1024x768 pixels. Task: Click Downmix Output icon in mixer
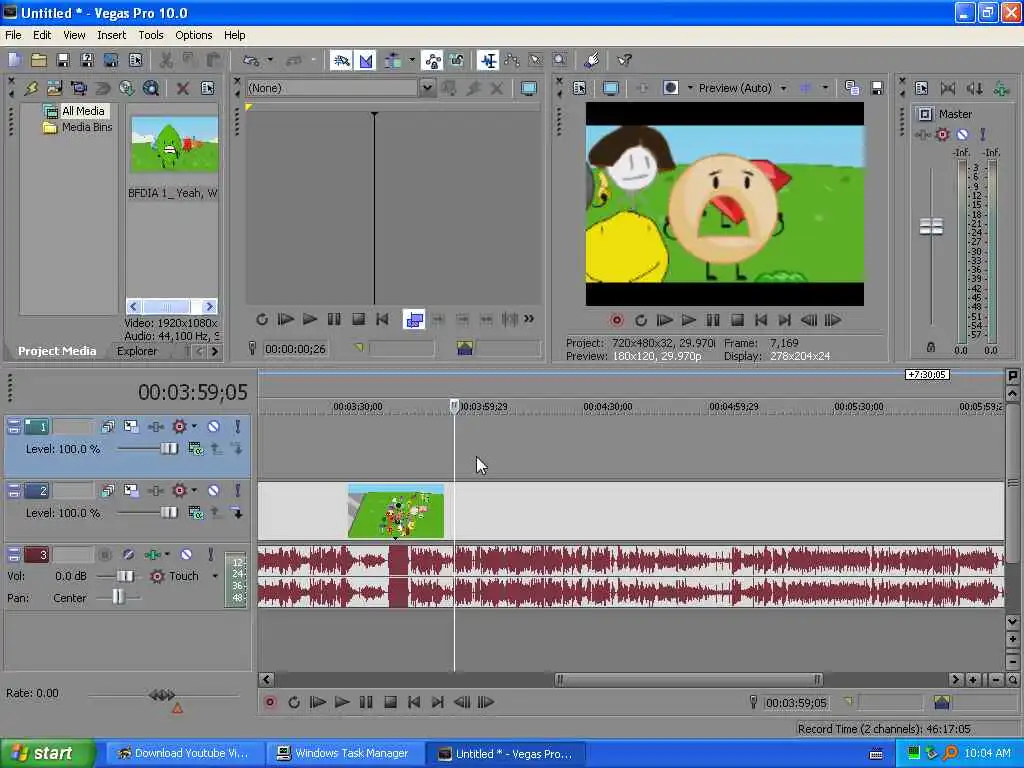(x=947, y=88)
